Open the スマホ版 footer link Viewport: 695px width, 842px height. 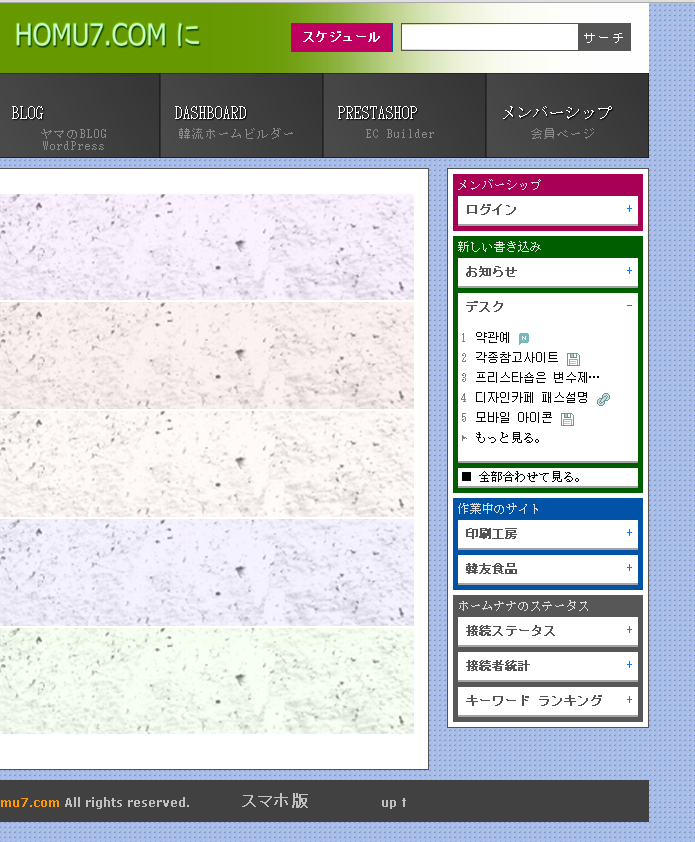tap(274, 801)
